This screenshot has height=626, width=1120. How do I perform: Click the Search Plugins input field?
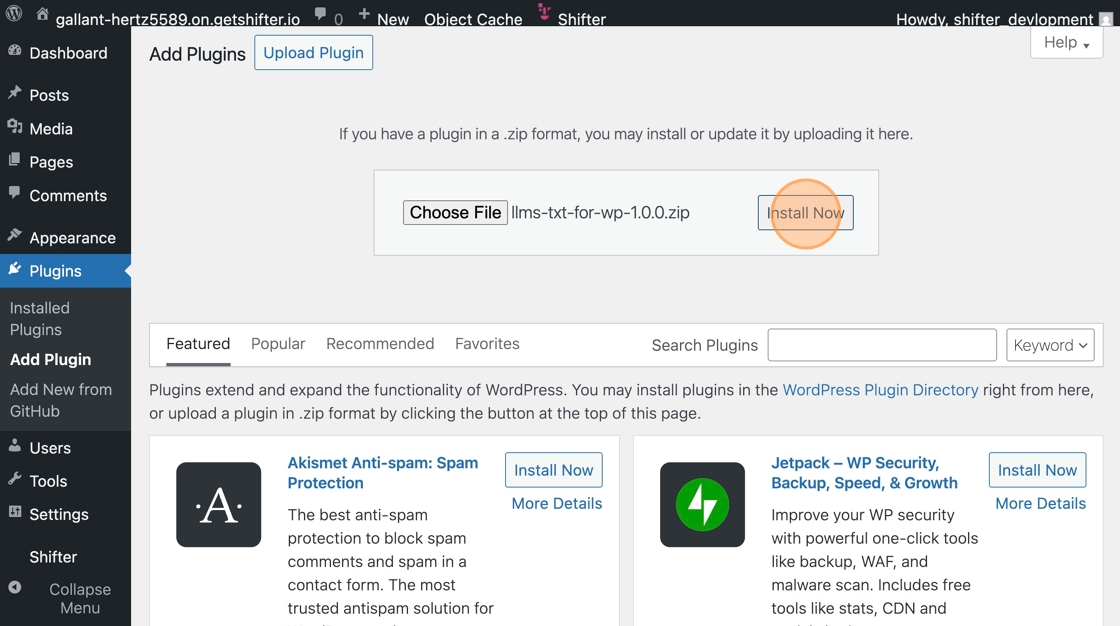[882, 345]
